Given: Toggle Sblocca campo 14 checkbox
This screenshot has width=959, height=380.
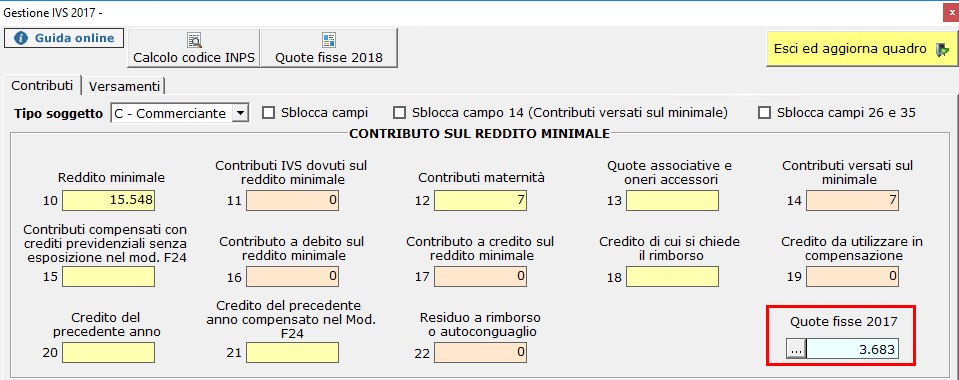Looking at the screenshot, I should (x=399, y=113).
